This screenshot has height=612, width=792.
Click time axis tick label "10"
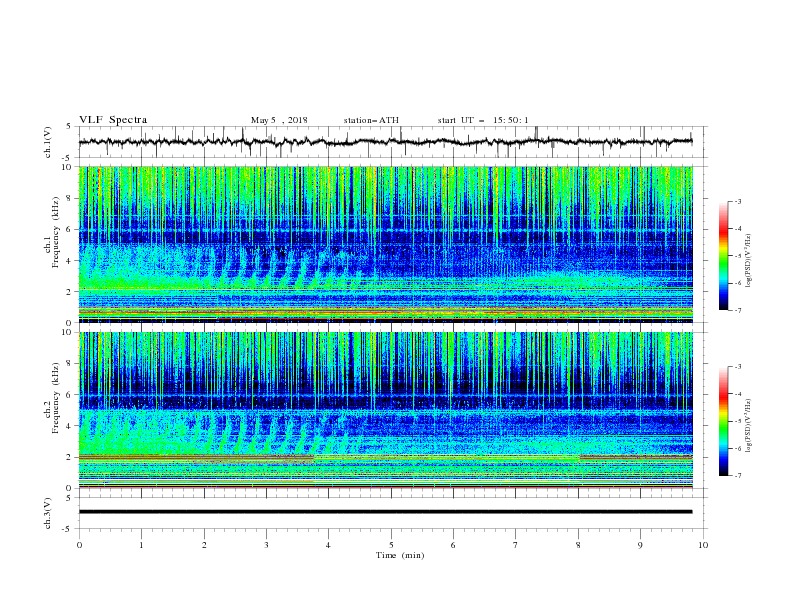click(x=703, y=545)
